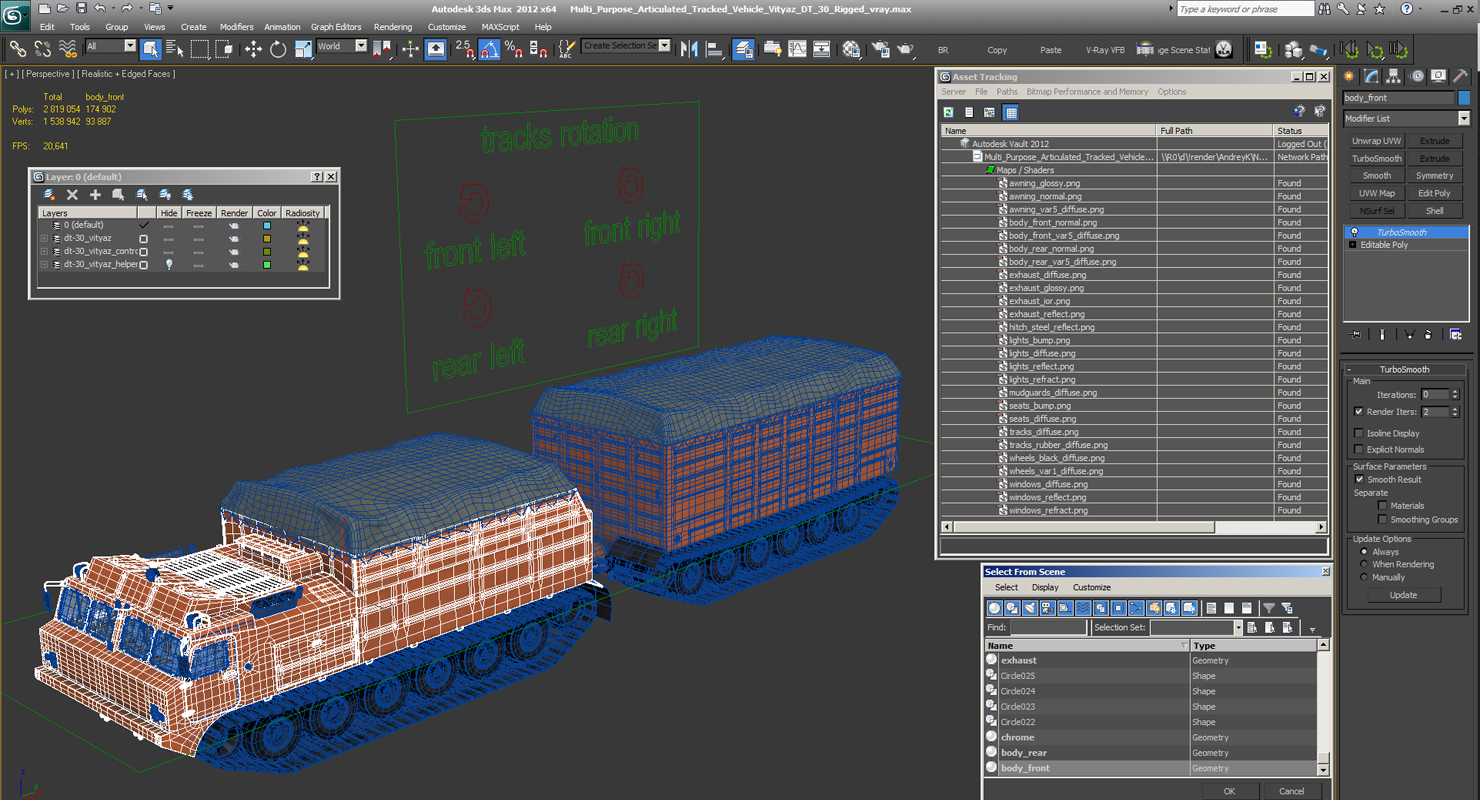This screenshot has width=1480, height=800.
Task: Expand the Editable Poly stack entry
Action: 1353,244
